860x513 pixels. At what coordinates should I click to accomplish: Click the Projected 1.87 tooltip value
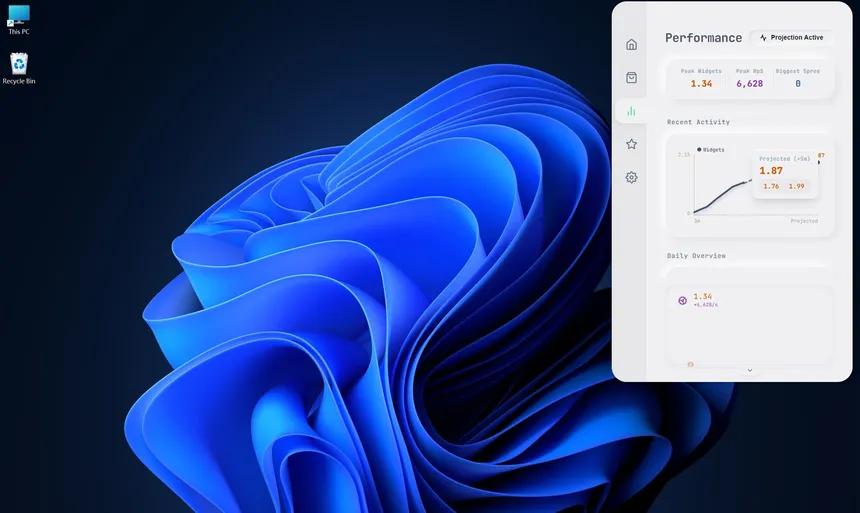click(x=771, y=171)
